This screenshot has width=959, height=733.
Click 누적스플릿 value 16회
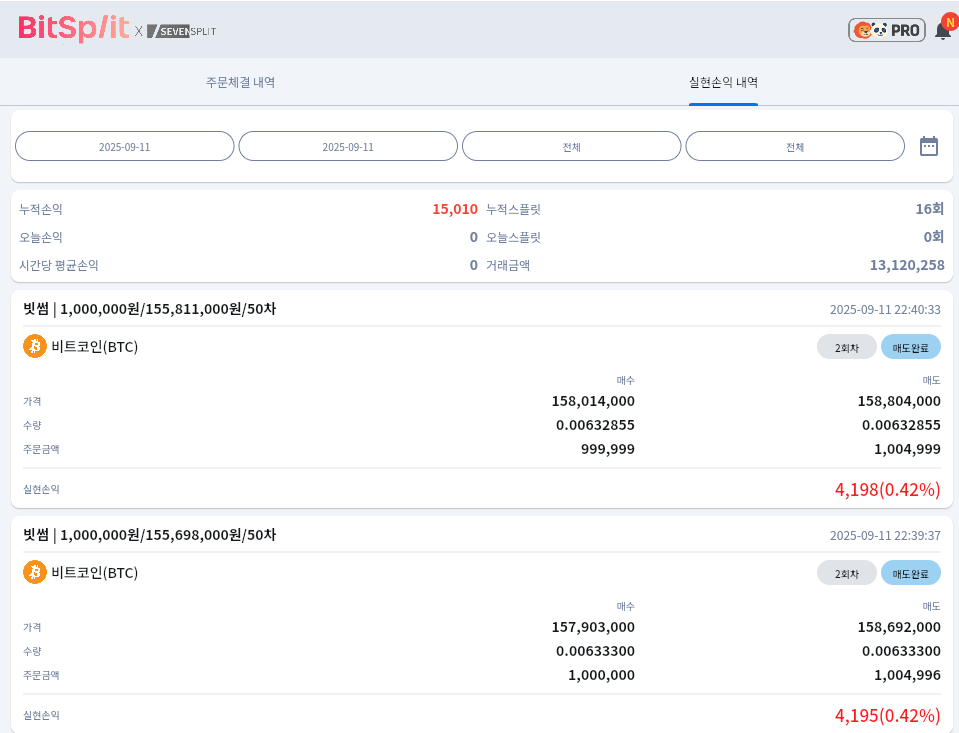[x=930, y=209]
